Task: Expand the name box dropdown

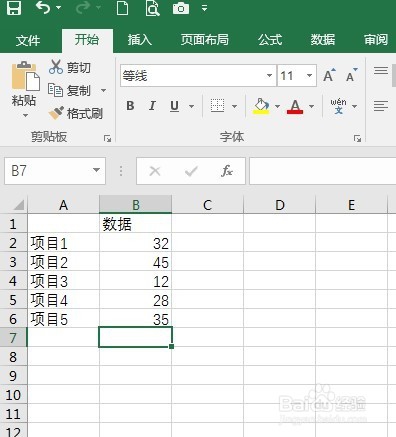Action: pyautogui.click(x=96, y=170)
